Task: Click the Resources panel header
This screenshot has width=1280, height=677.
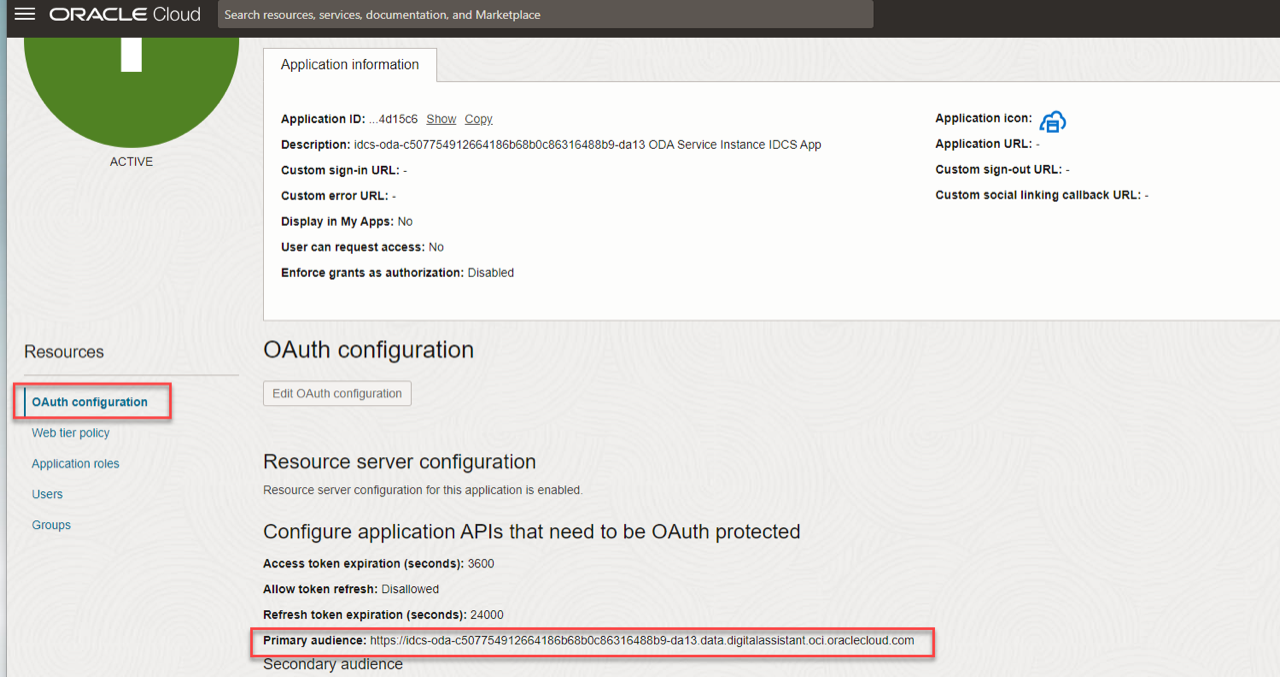Action: (64, 351)
